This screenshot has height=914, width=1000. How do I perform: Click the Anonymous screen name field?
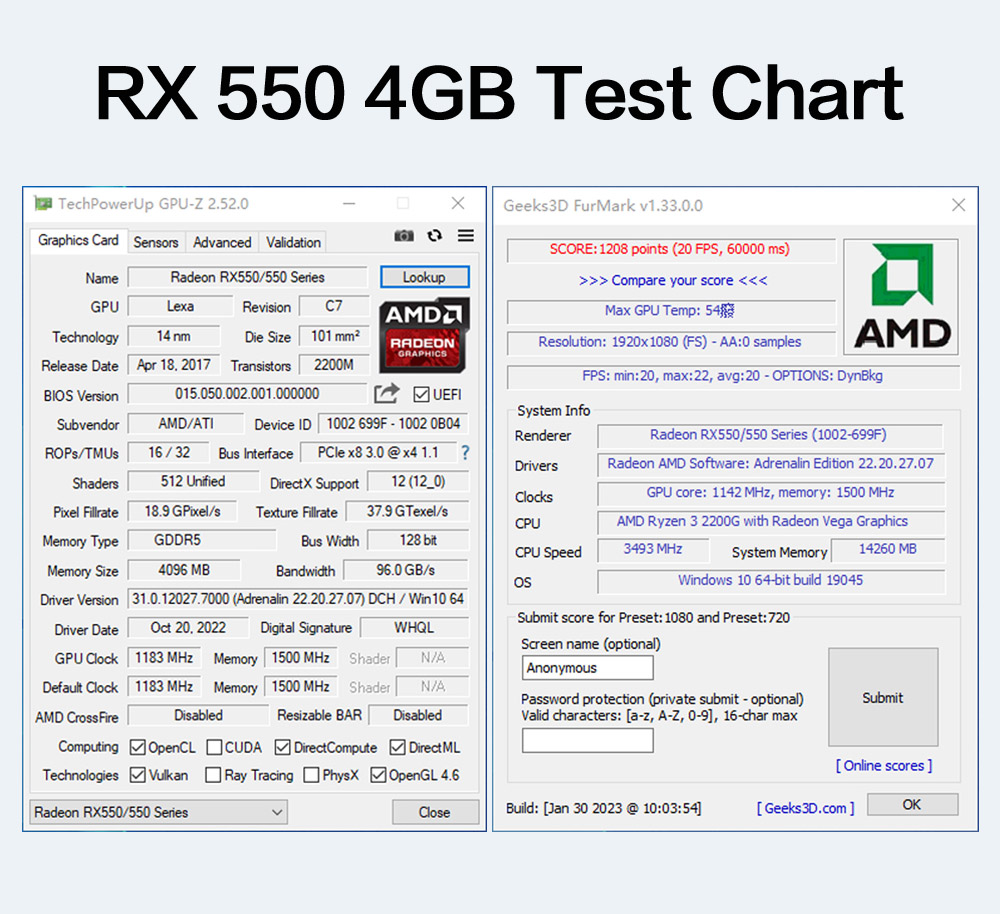pyautogui.click(x=587, y=668)
